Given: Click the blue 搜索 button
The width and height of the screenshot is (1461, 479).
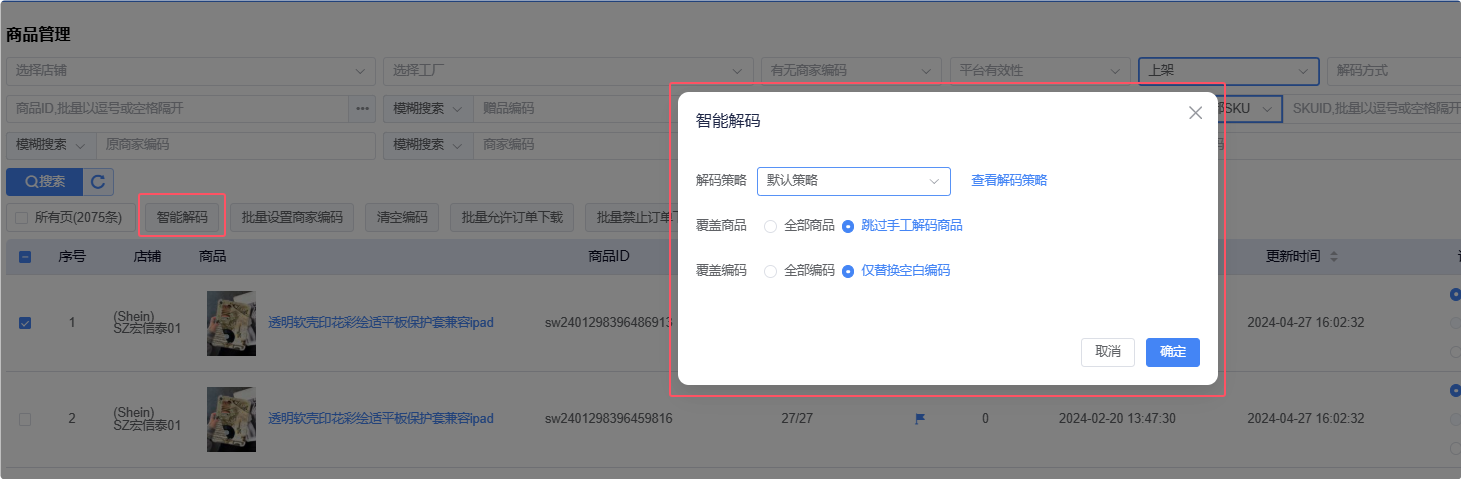Looking at the screenshot, I should point(44,182).
